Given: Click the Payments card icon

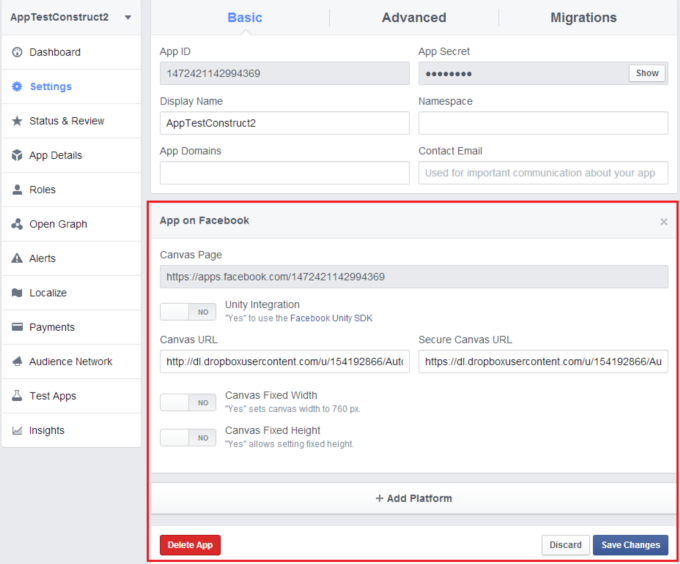Looking at the screenshot, I should point(17,327).
